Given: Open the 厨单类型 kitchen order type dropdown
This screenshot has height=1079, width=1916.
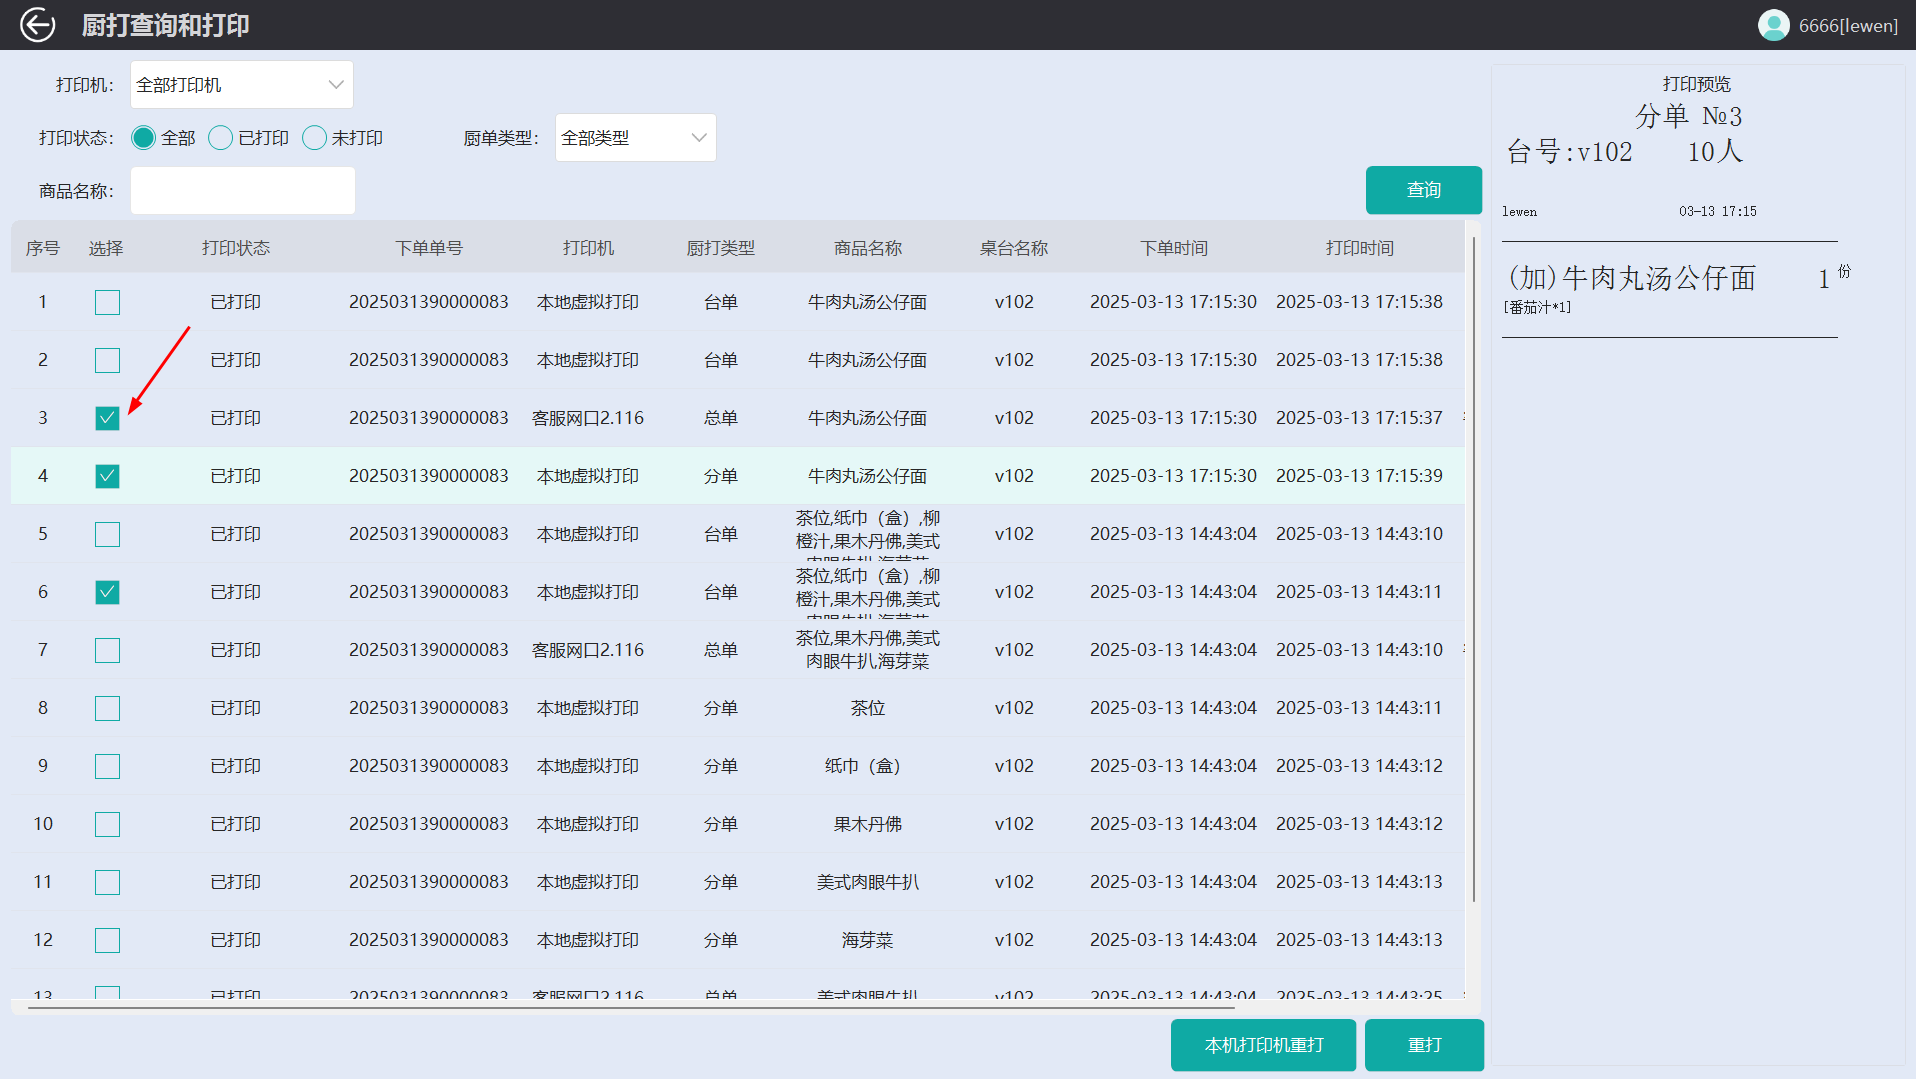Looking at the screenshot, I should [634, 137].
